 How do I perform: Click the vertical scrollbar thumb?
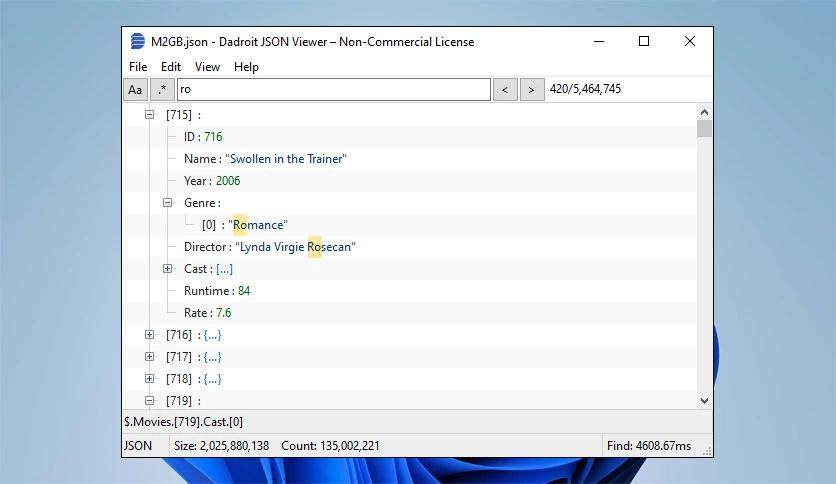pyautogui.click(x=704, y=128)
